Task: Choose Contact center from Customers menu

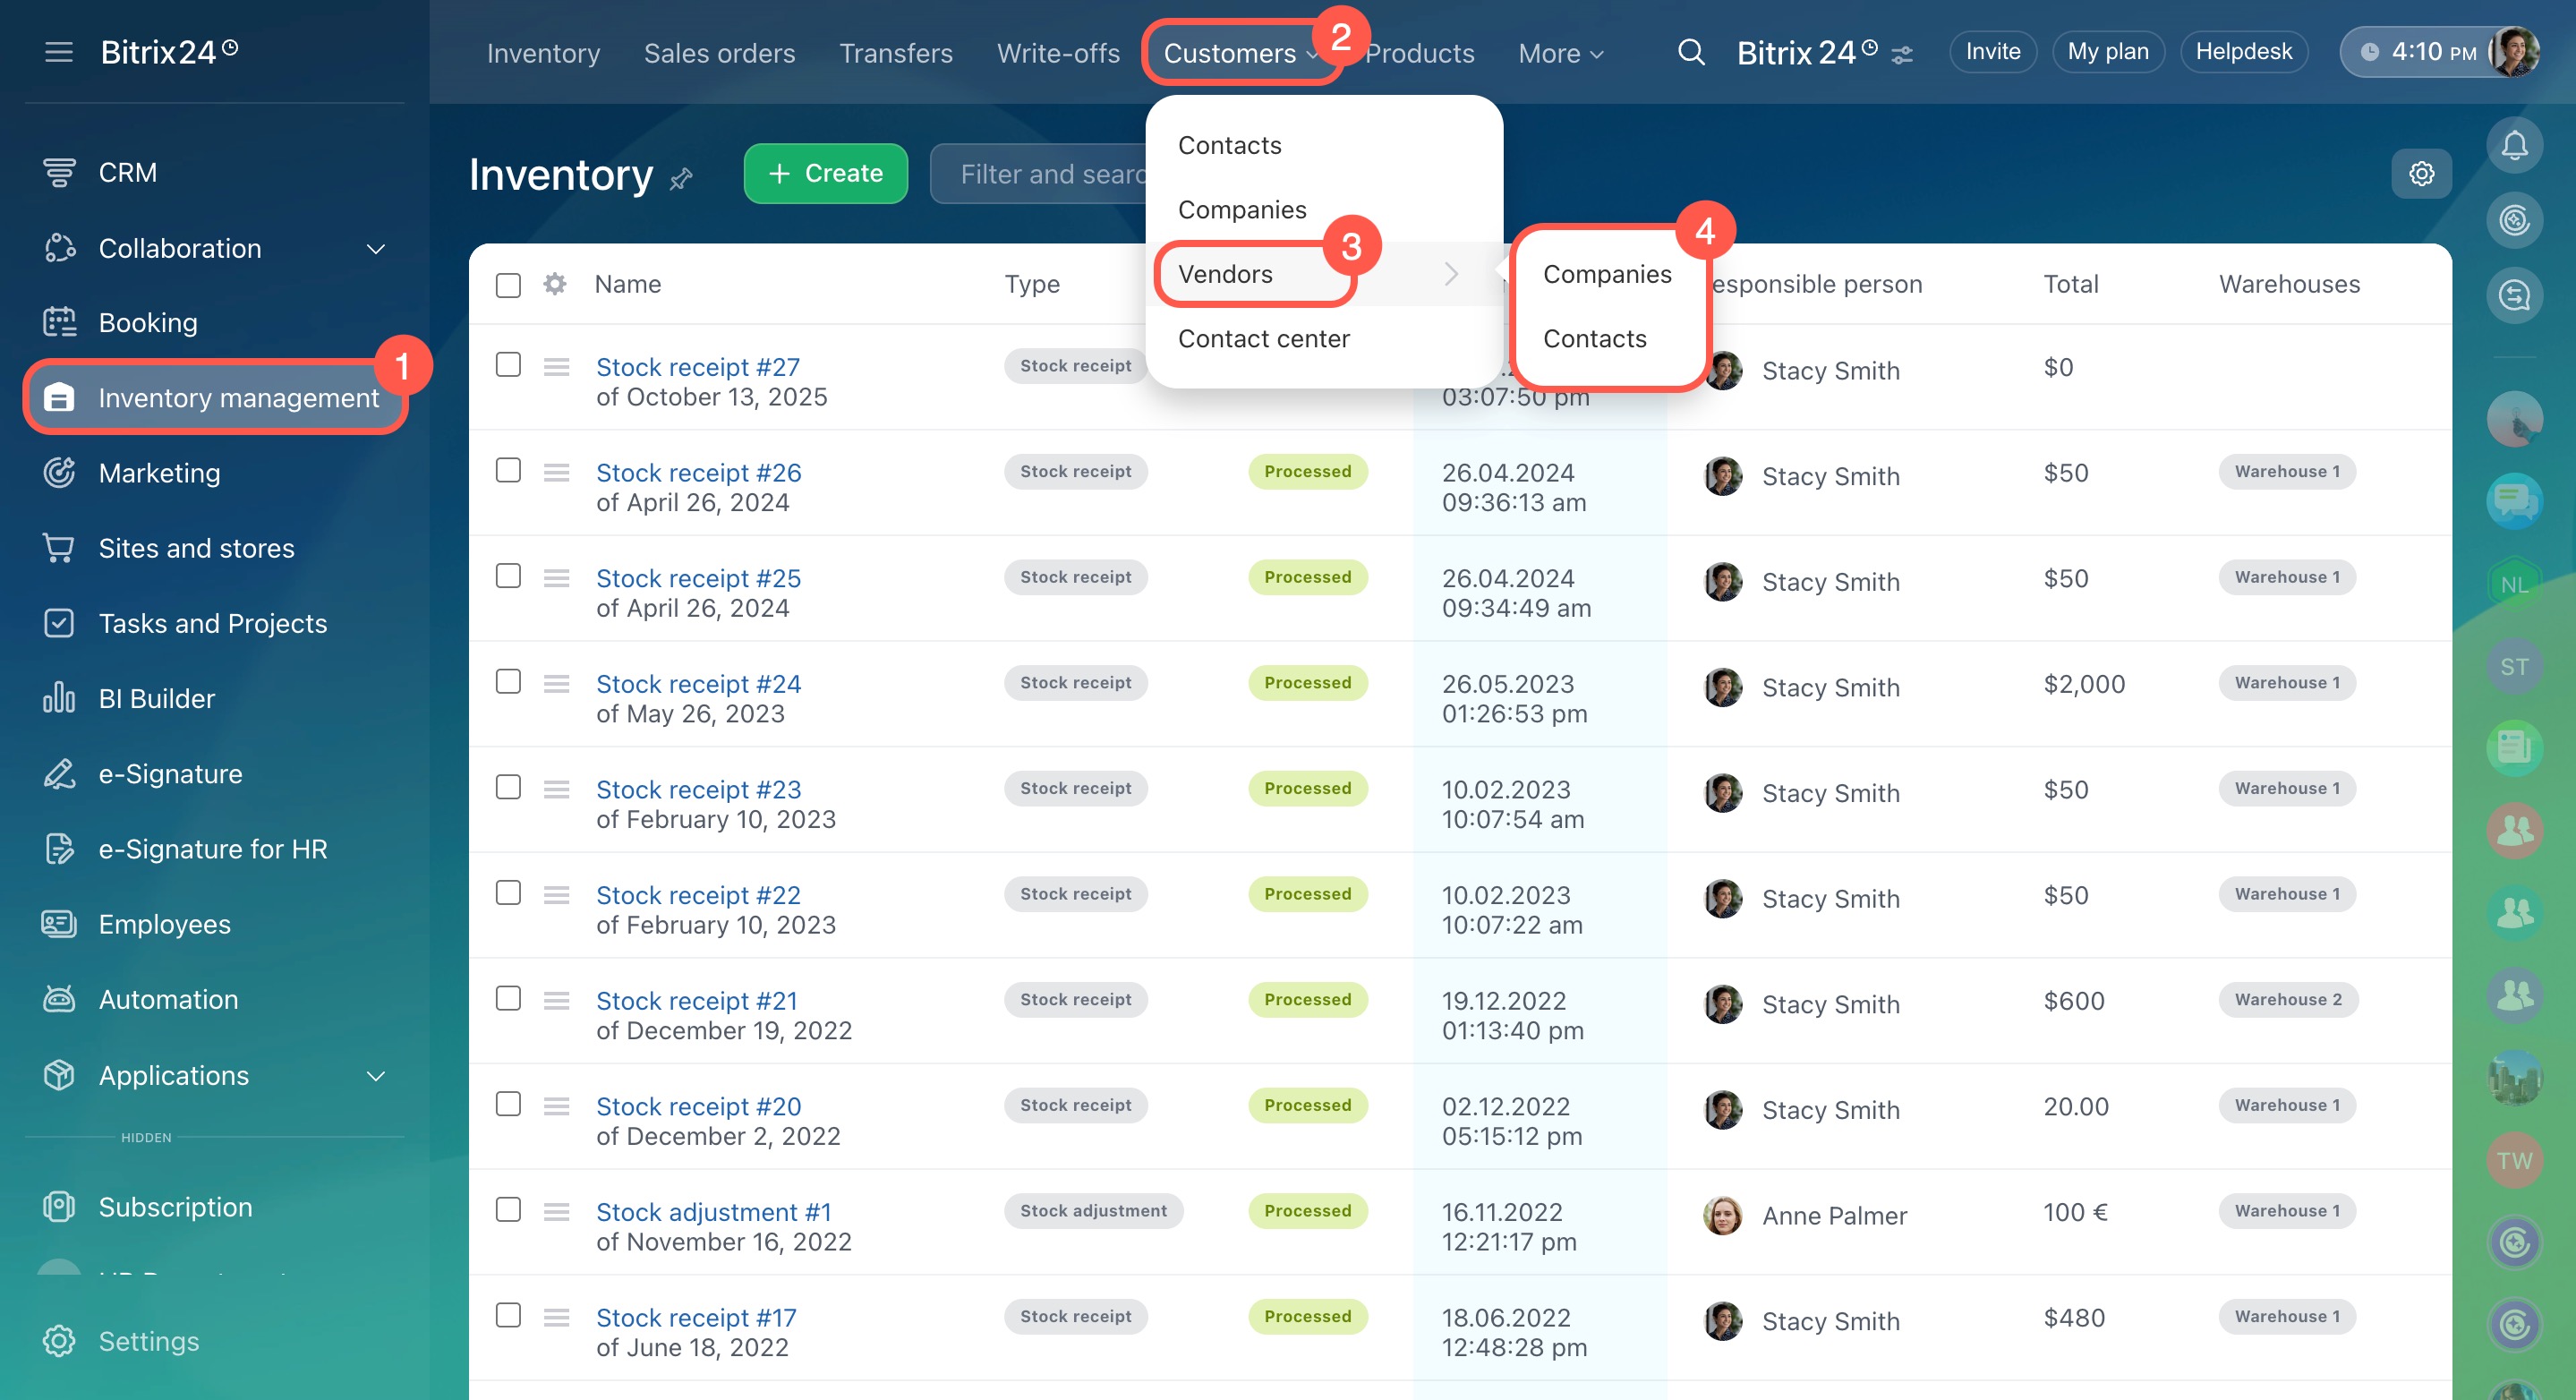Action: click(x=1263, y=339)
